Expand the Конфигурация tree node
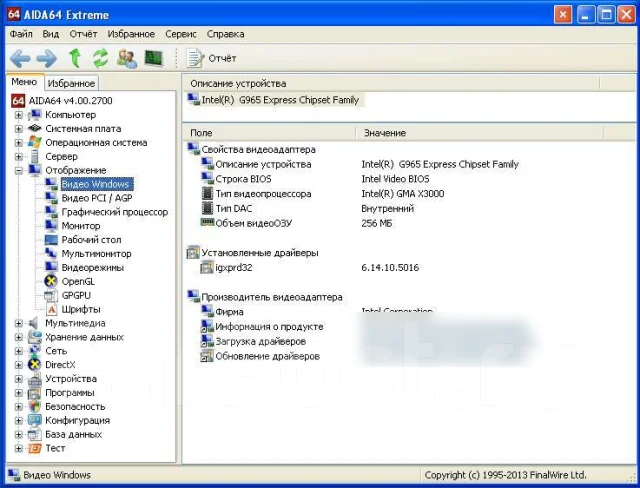 pyautogui.click(x=18, y=421)
